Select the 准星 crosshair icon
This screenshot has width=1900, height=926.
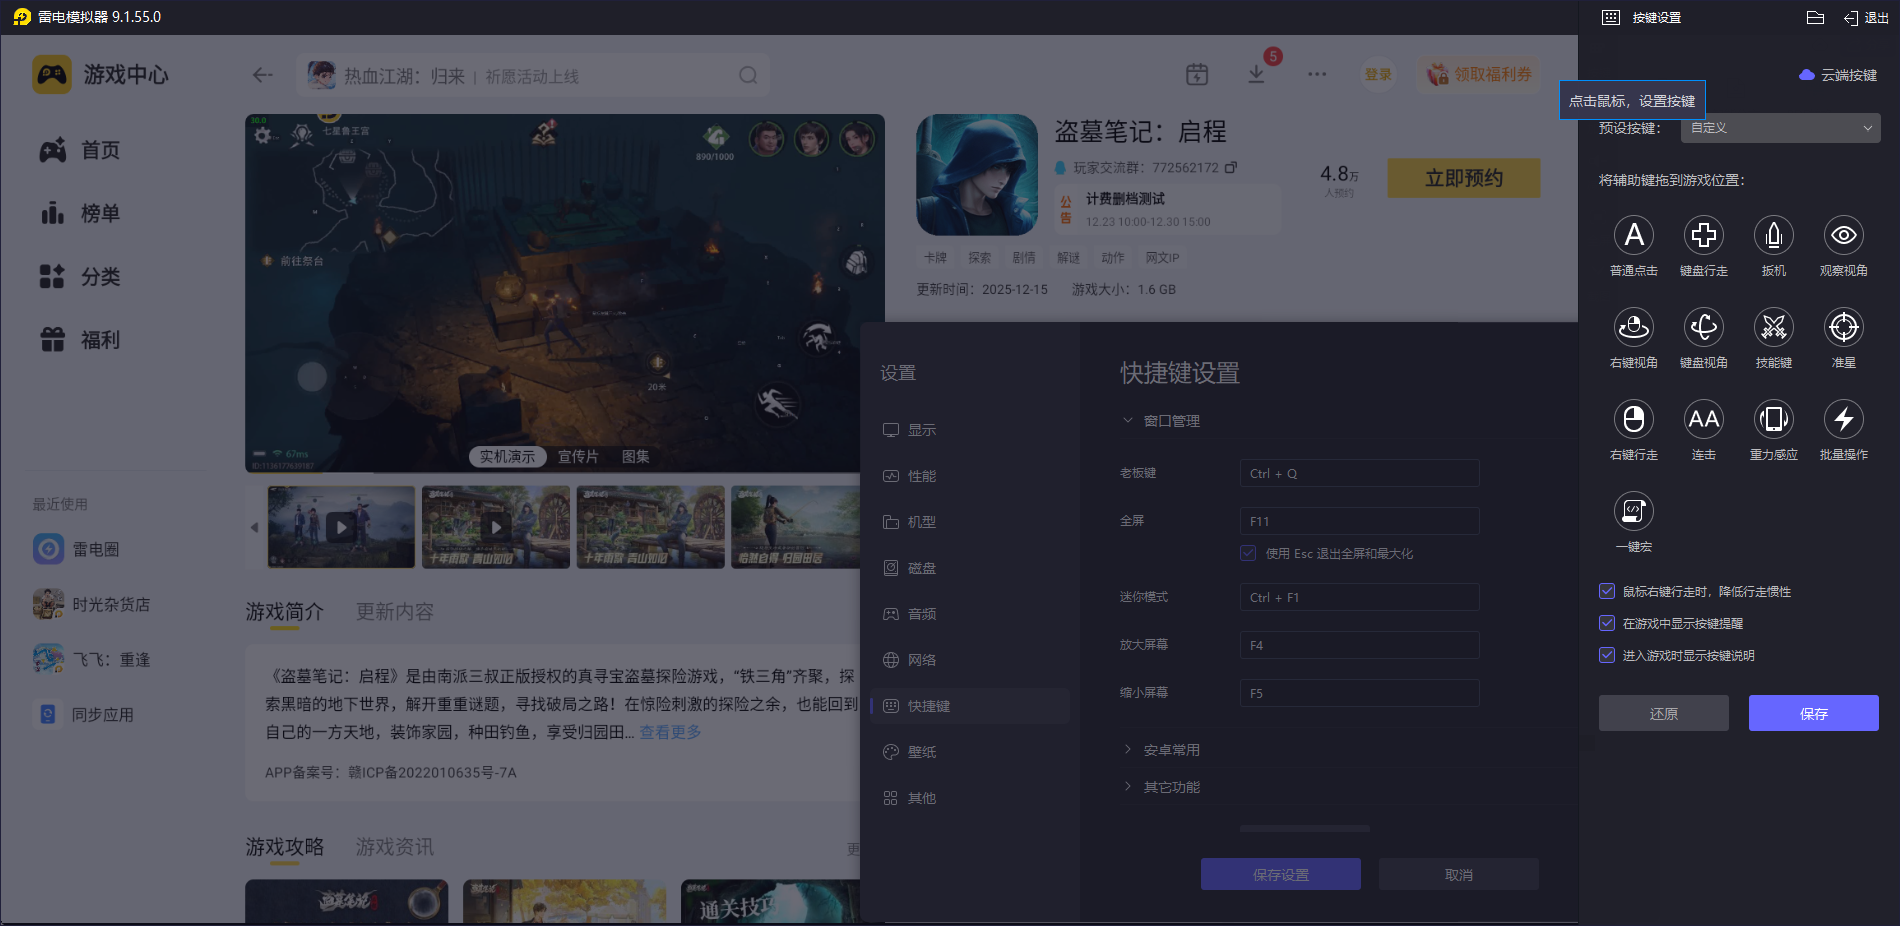tap(1844, 327)
